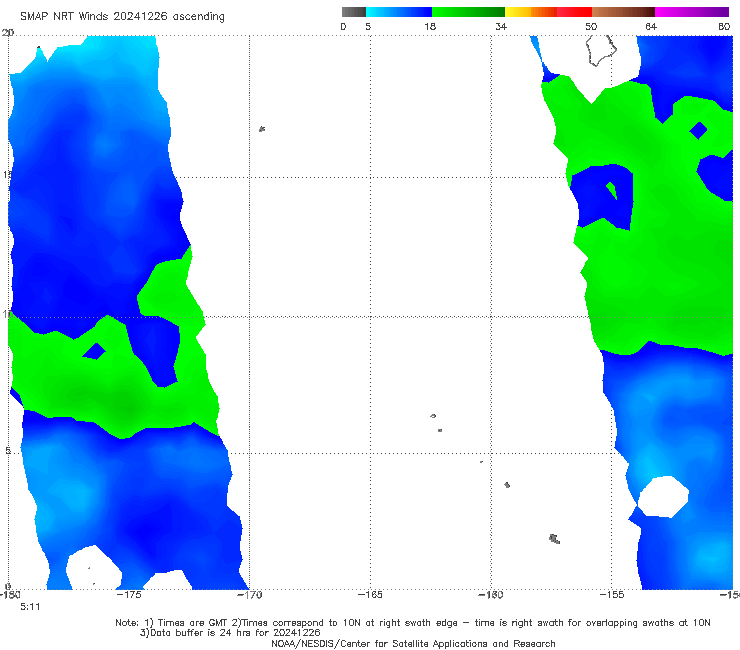740x650 pixels.
Task: Click the color bar label '50'
Action: tap(591, 26)
